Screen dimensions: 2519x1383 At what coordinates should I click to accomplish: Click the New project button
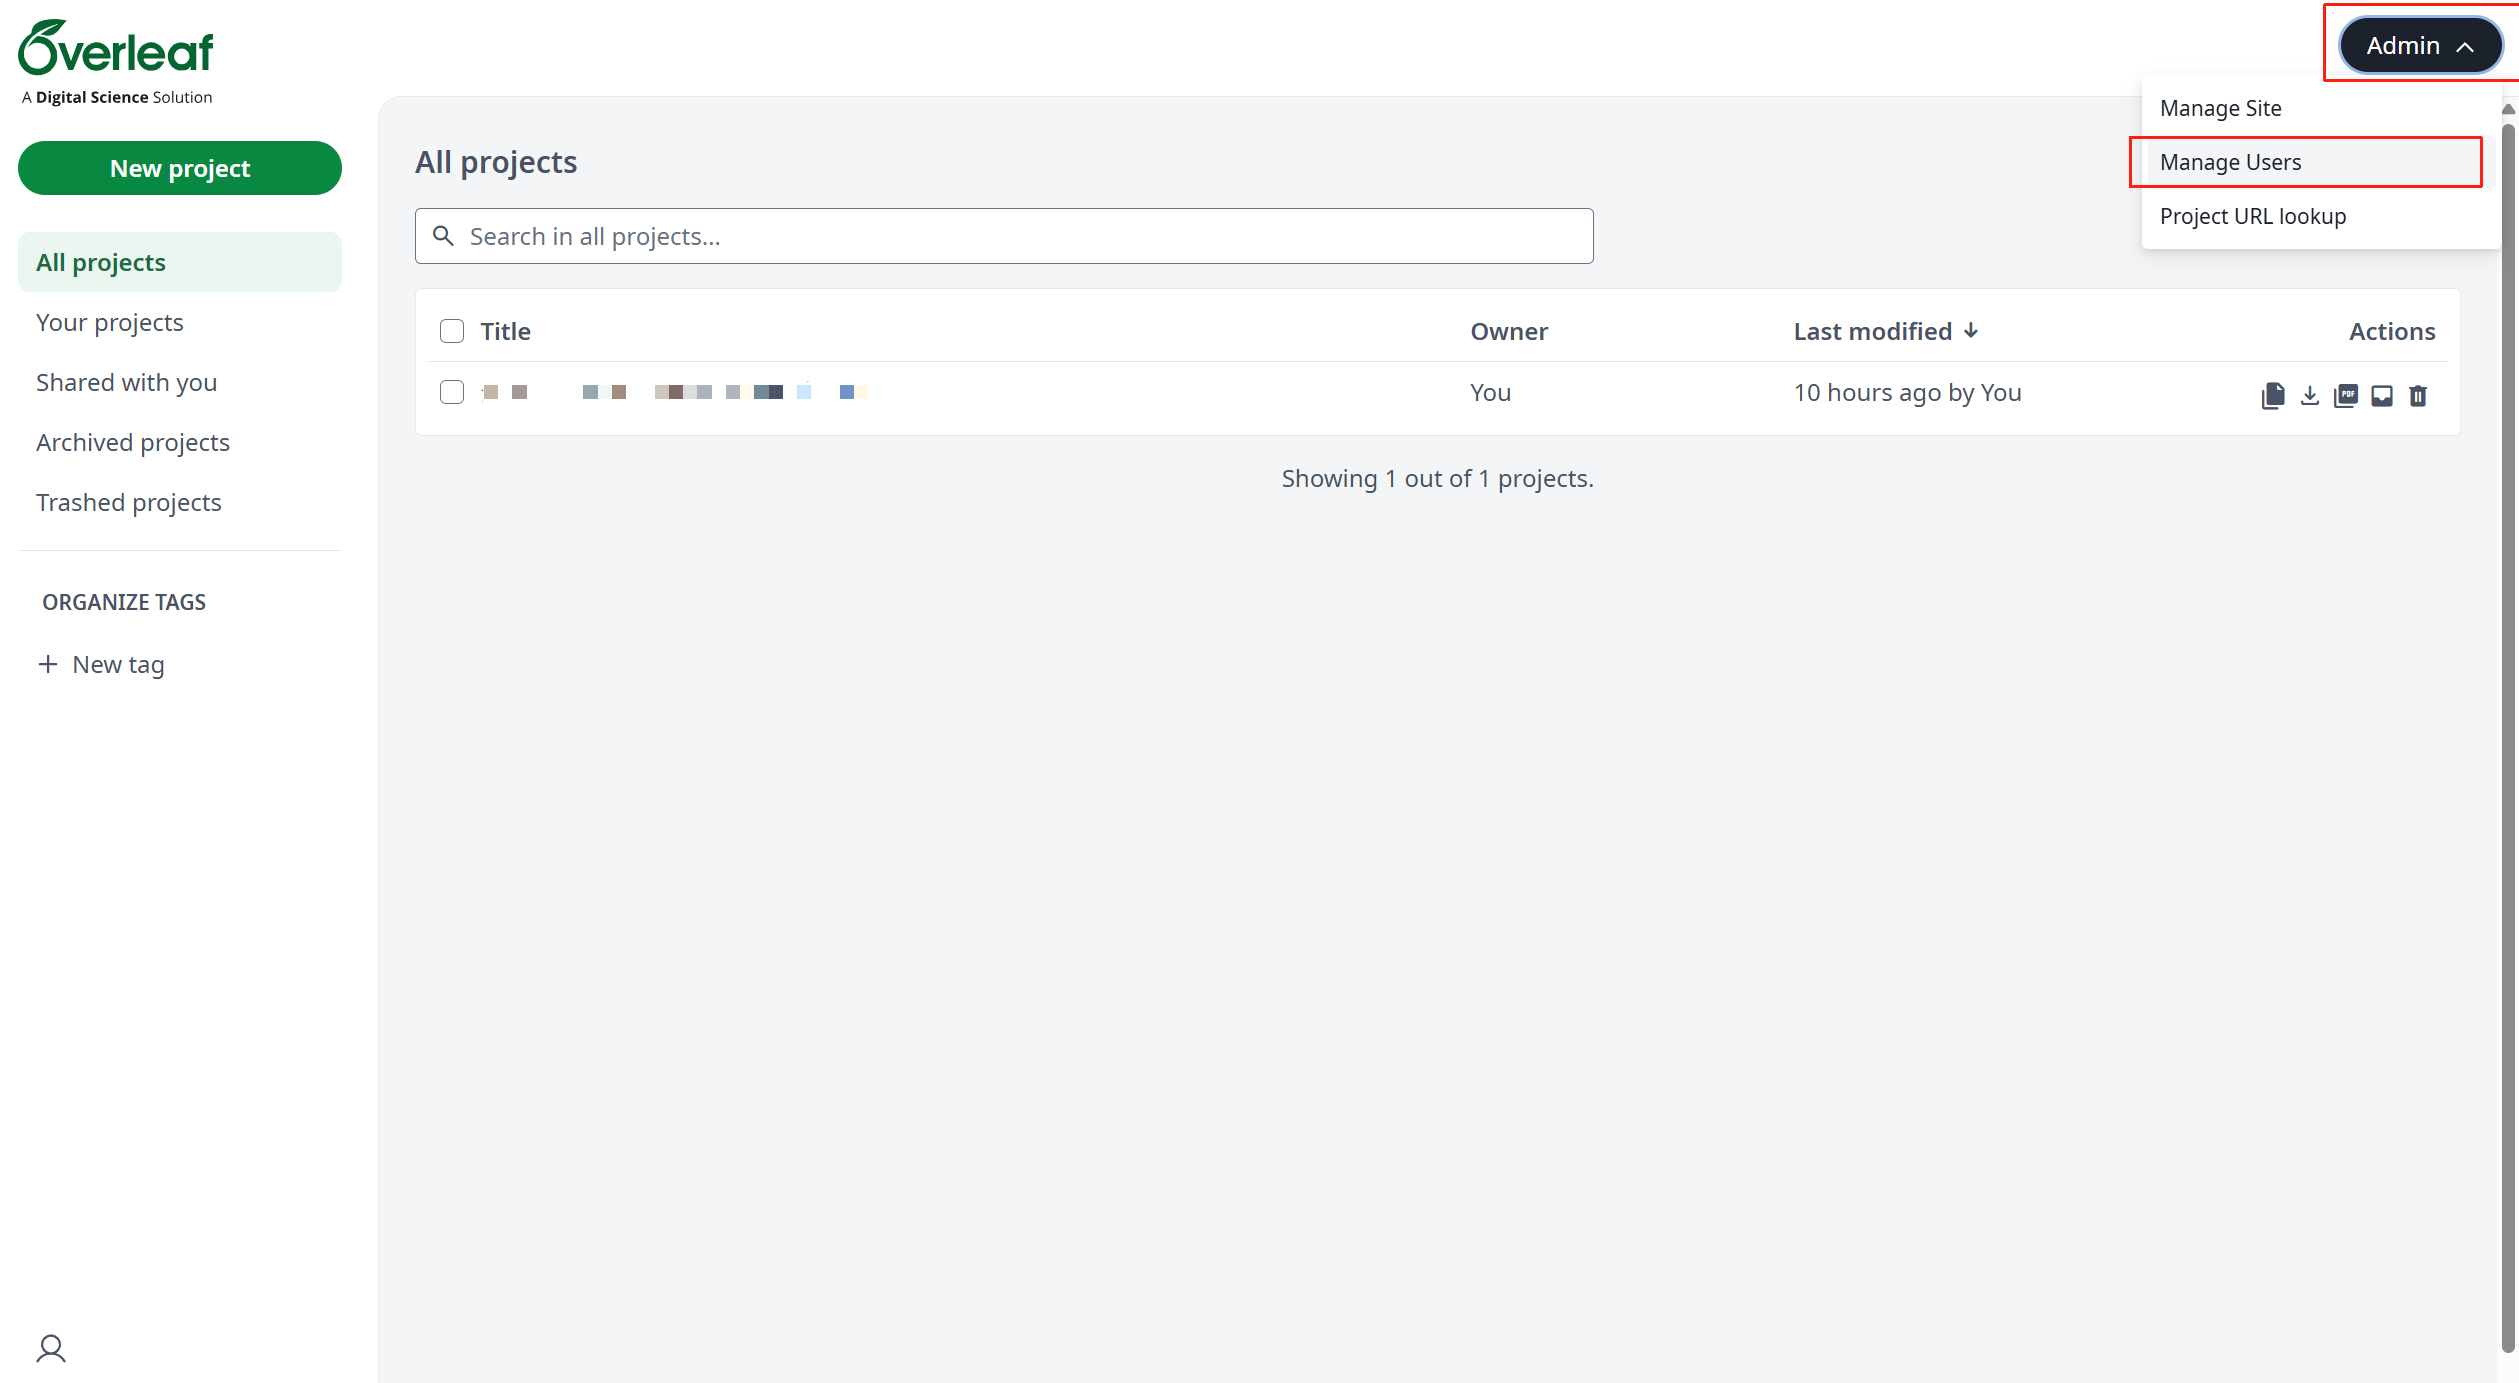(x=180, y=168)
